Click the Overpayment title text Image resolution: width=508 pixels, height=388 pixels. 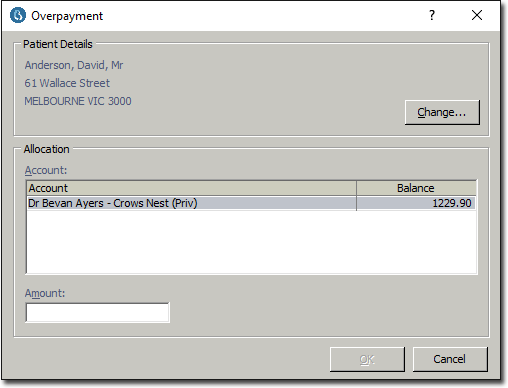(x=67, y=16)
